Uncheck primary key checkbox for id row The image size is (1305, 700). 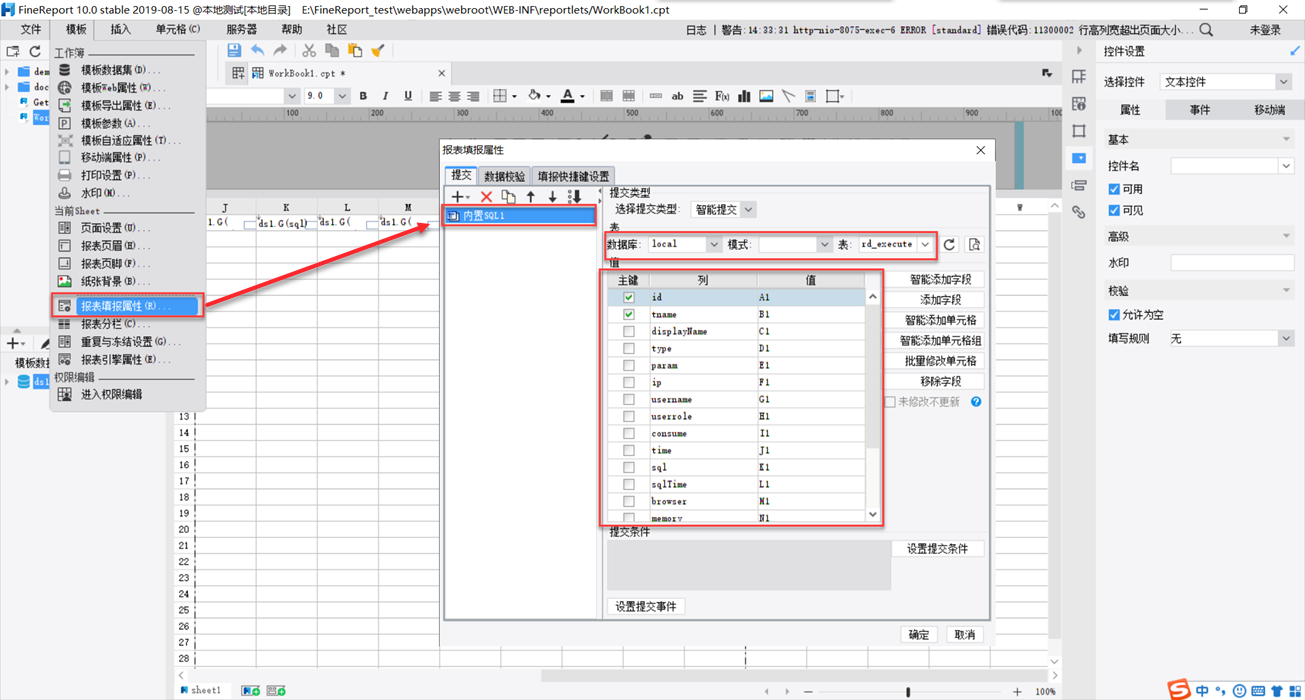point(629,297)
